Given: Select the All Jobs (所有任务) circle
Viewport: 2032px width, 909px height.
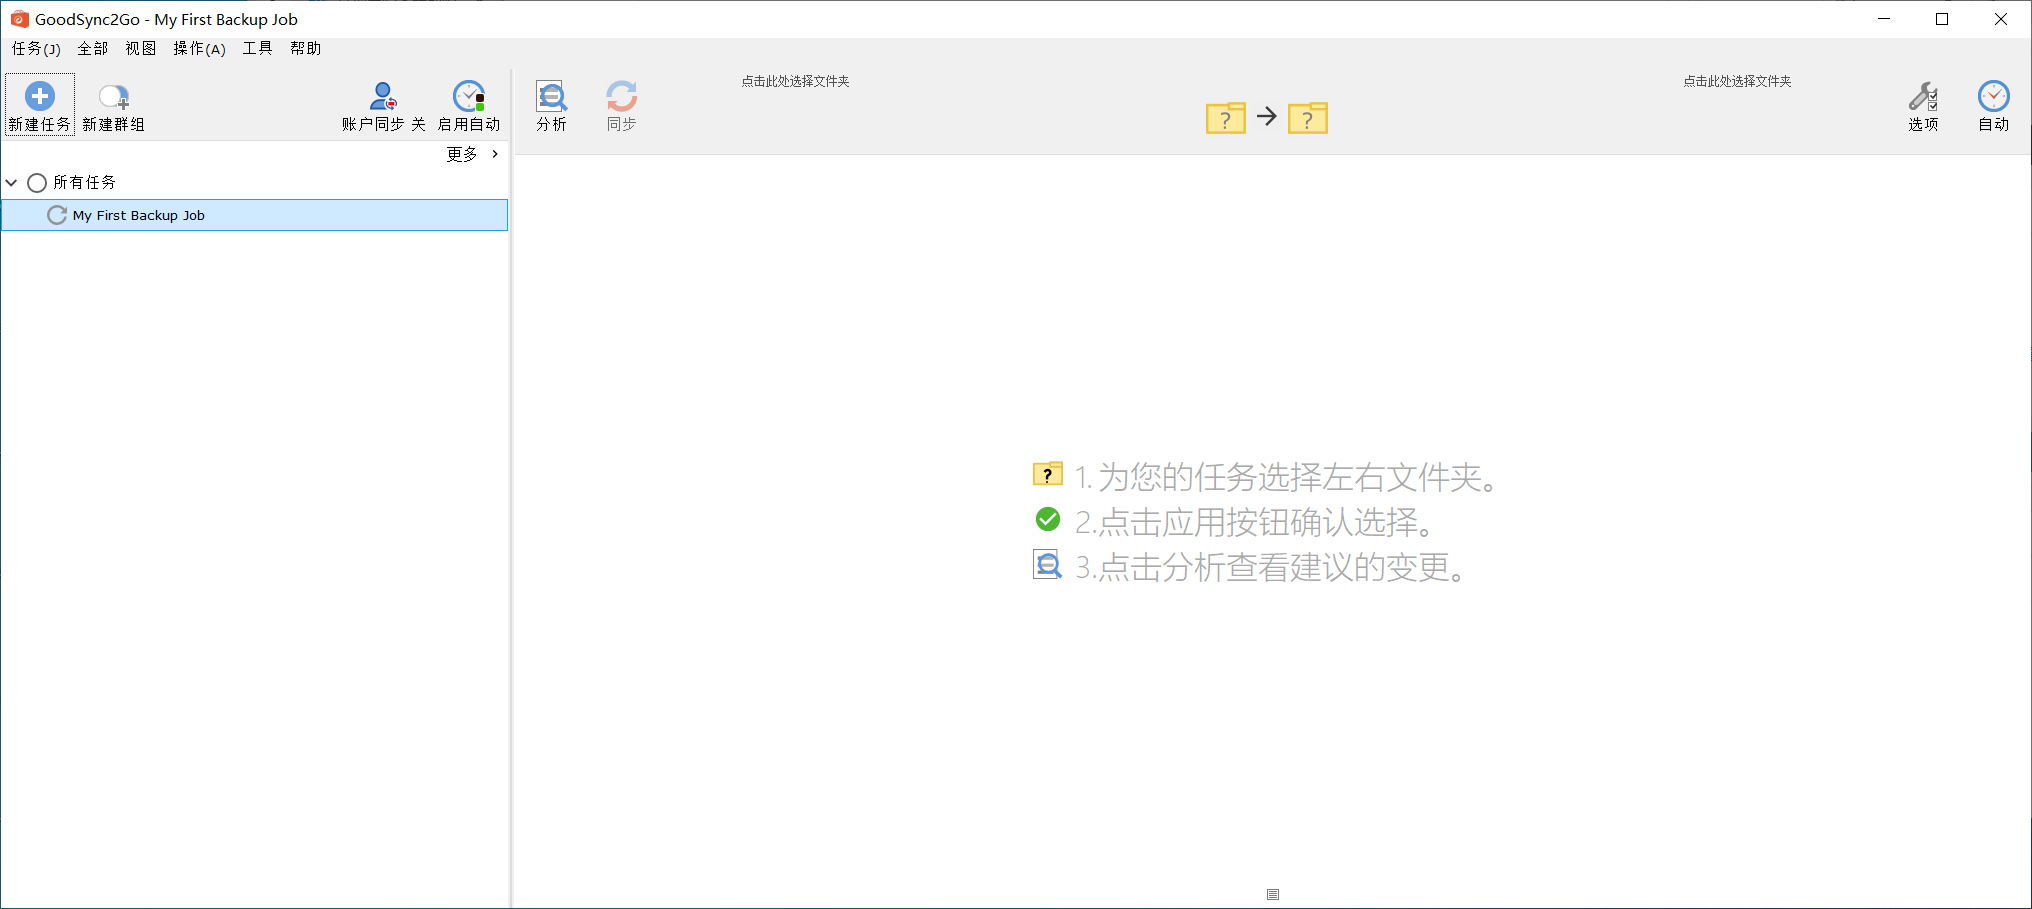Looking at the screenshot, I should coord(37,183).
